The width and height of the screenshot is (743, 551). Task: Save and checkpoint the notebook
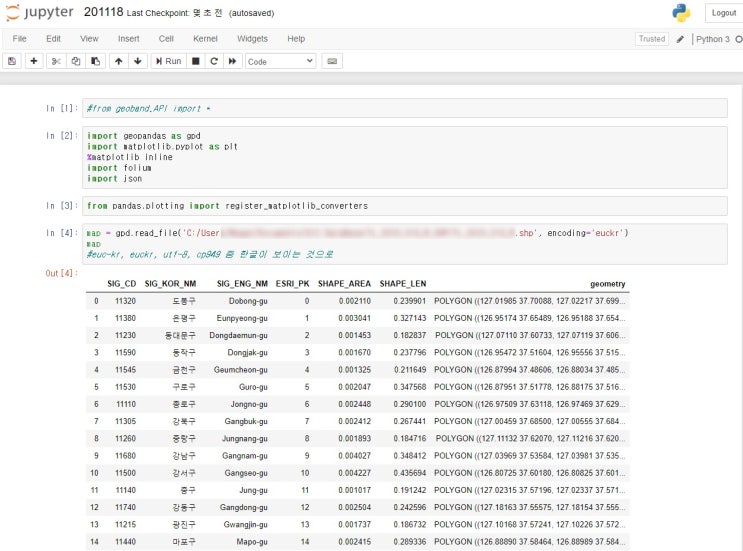coord(12,61)
